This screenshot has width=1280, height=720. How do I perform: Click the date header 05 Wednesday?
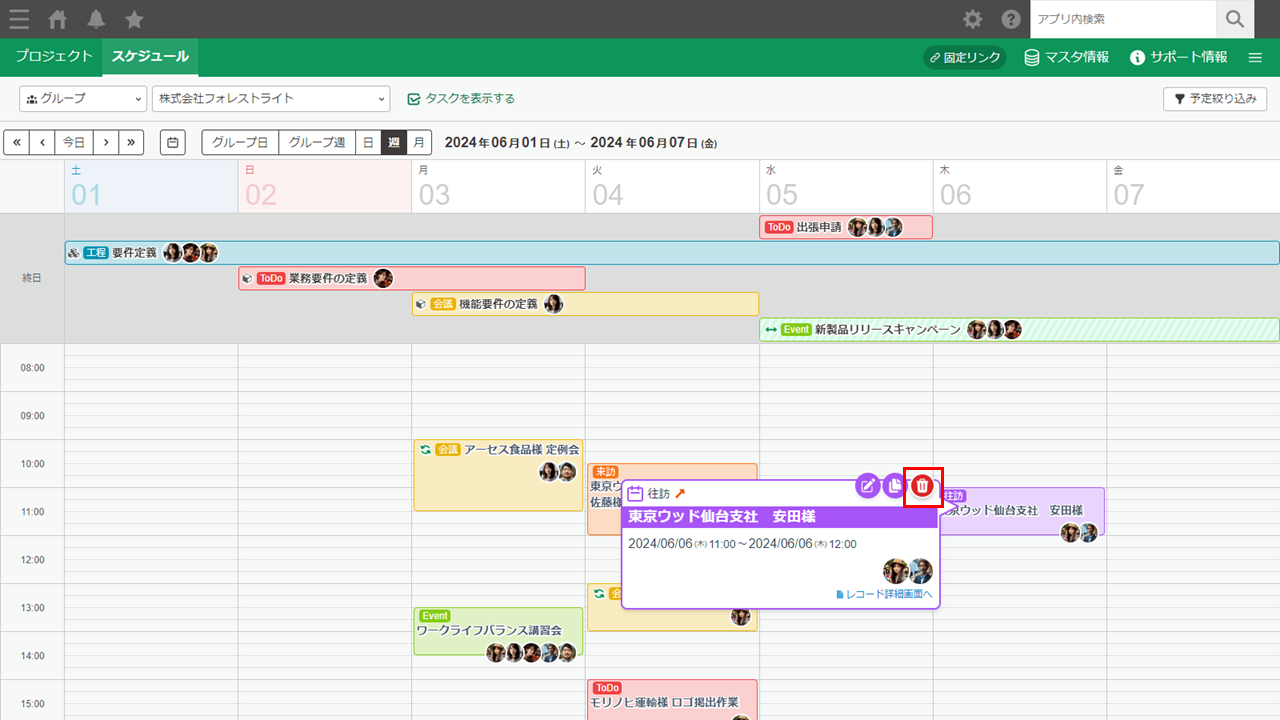[x=846, y=186]
